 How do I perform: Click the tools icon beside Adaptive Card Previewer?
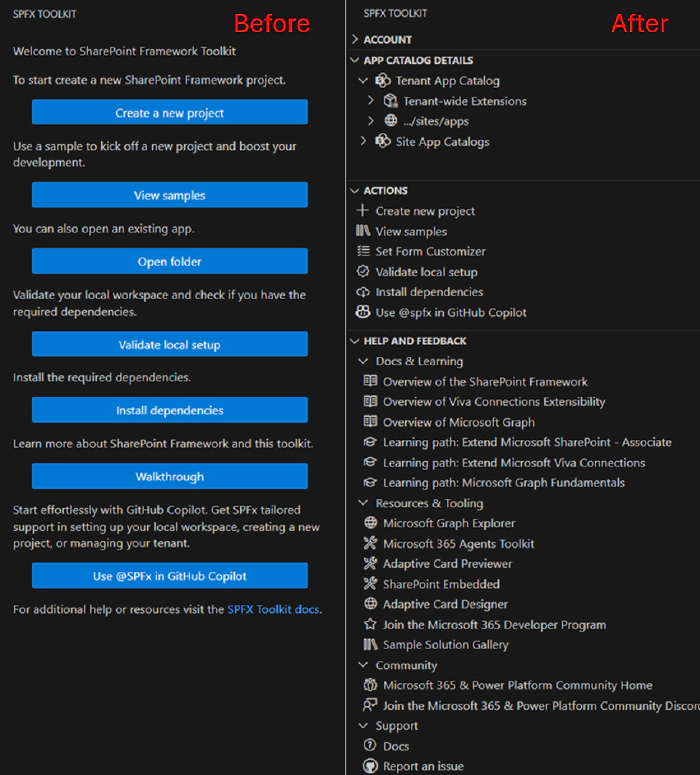(371, 564)
